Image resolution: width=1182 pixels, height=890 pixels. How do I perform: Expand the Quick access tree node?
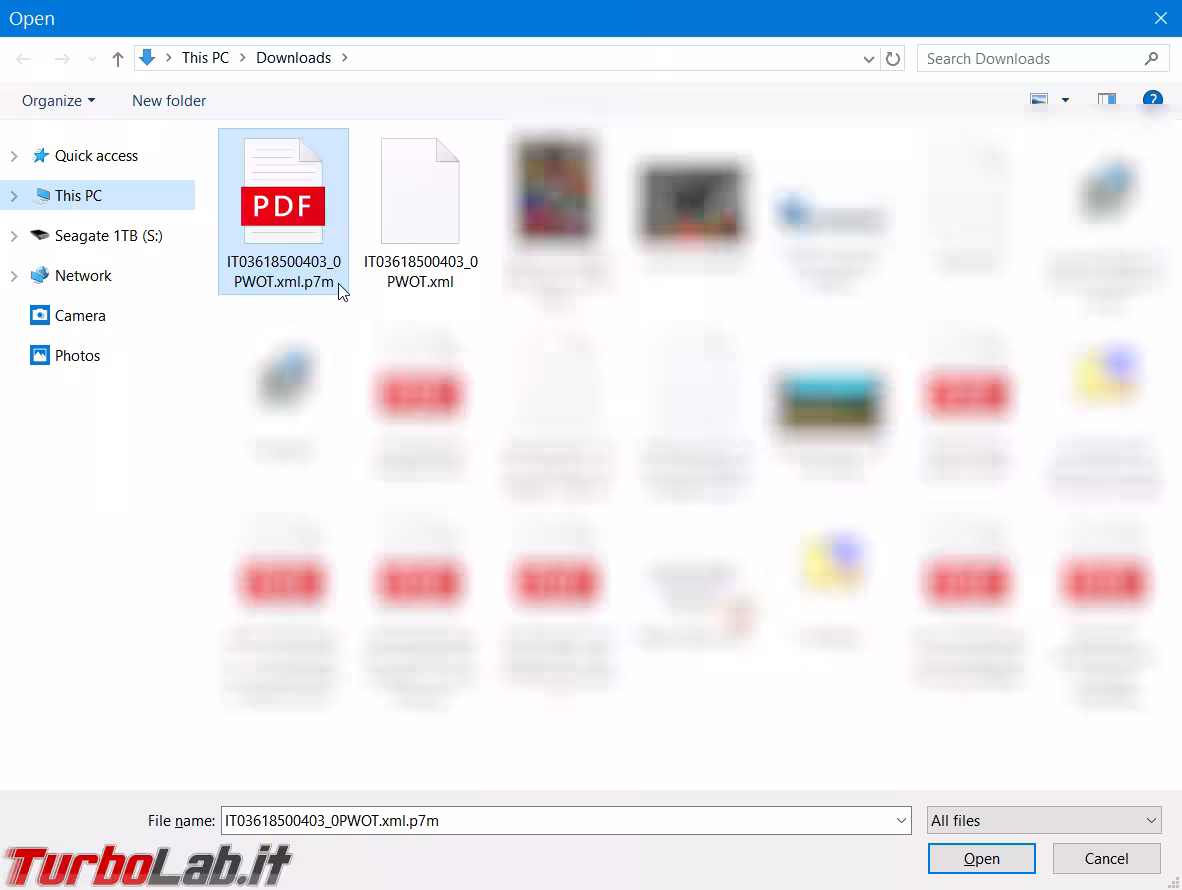click(x=14, y=156)
